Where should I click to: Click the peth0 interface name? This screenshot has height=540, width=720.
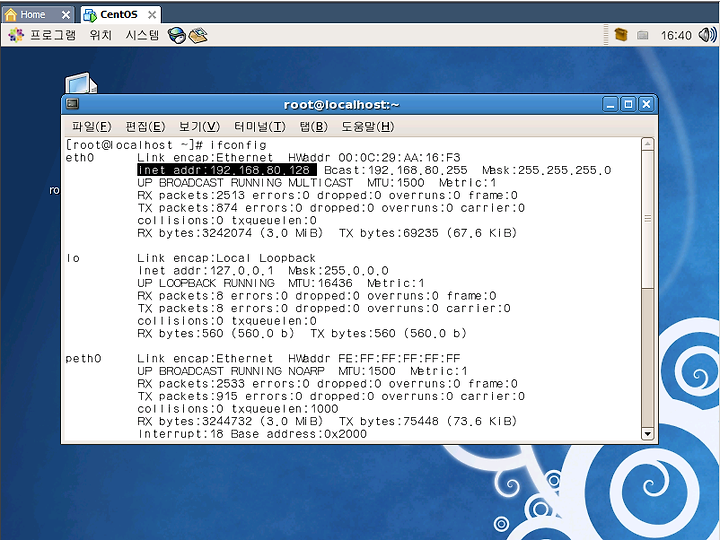tap(83, 359)
